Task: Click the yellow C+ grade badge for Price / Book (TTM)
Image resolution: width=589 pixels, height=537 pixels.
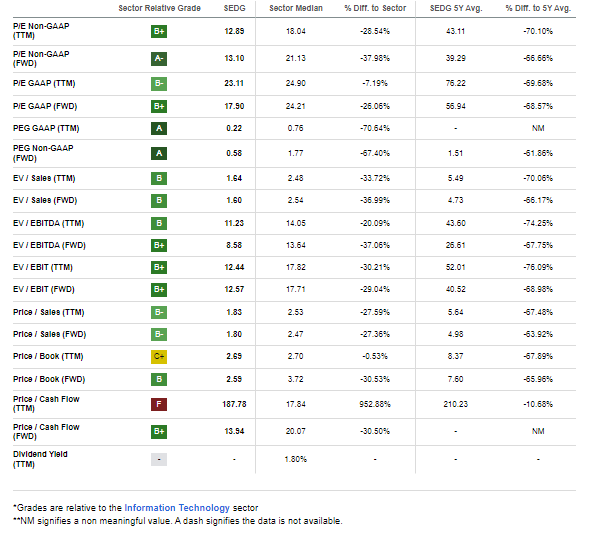Action: pyautogui.click(x=159, y=356)
